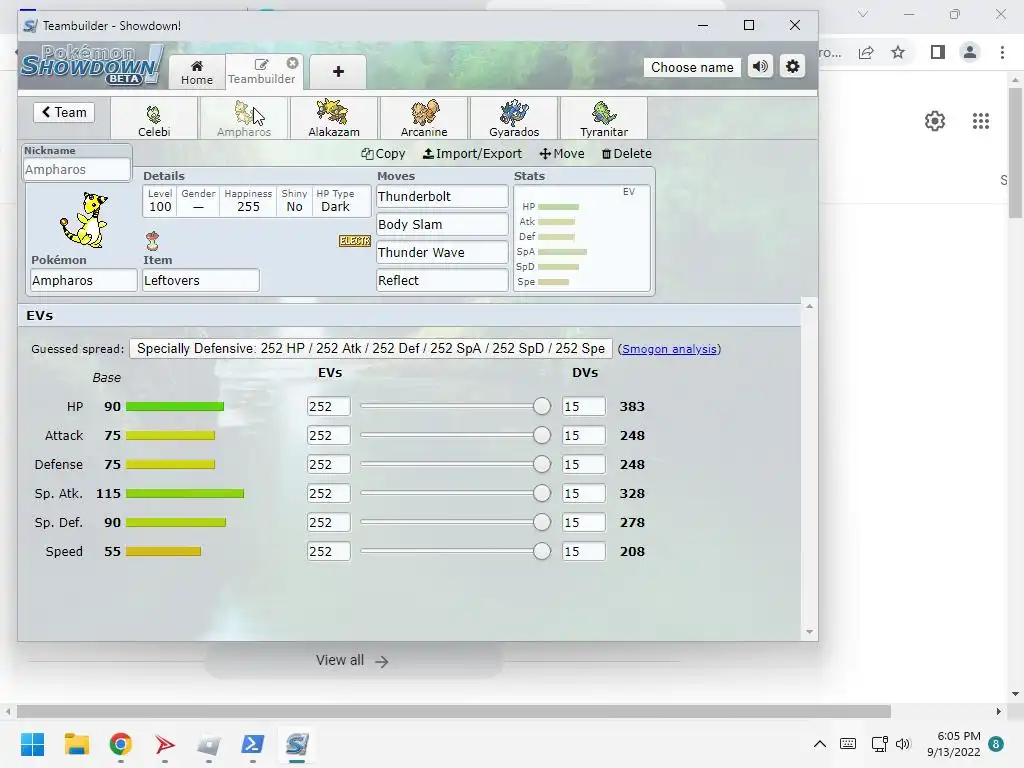Image resolution: width=1024 pixels, height=768 pixels.
Task: Open a new tab with plus button
Action: point(338,72)
